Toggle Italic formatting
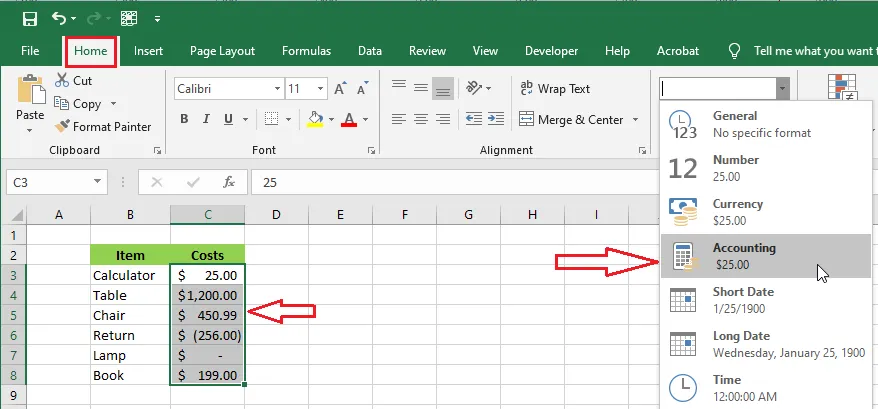The image size is (878, 409). tap(206, 119)
